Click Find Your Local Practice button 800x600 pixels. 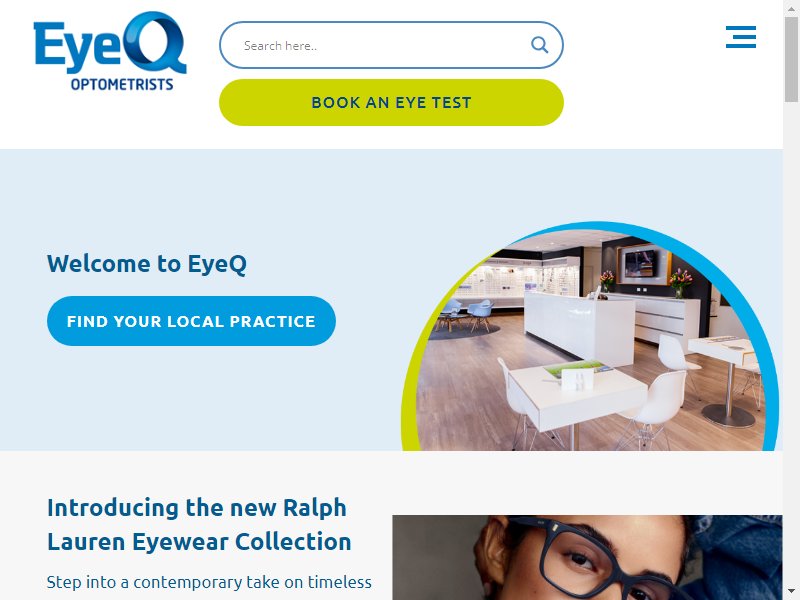pyautogui.click(x=191, y=321)
